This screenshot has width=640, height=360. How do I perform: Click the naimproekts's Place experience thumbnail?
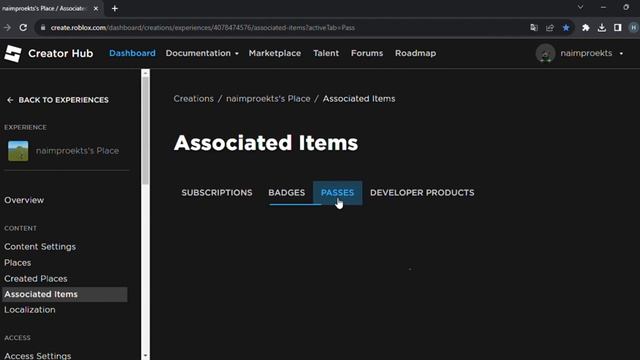[18, 151]
